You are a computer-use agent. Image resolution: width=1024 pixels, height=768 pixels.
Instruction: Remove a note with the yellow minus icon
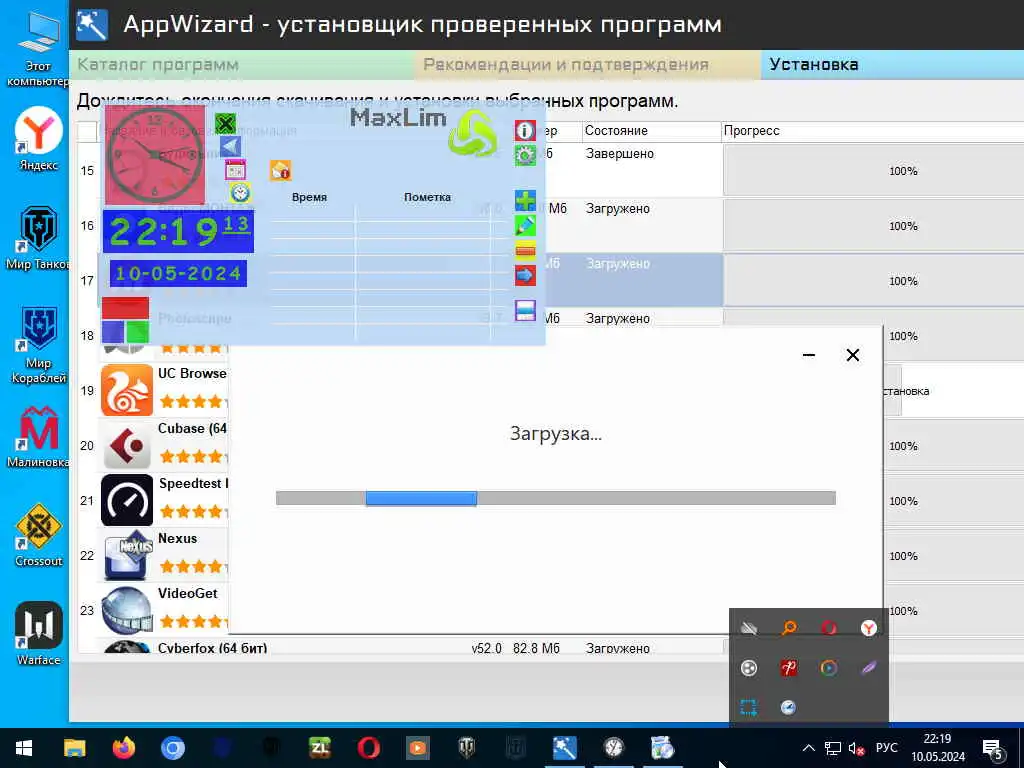525,250
